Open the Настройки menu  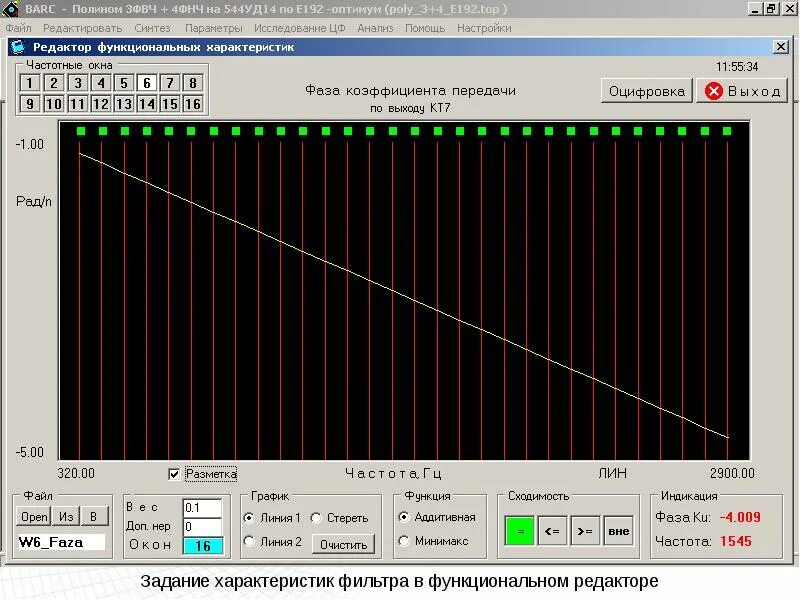(x=484, y=28)
